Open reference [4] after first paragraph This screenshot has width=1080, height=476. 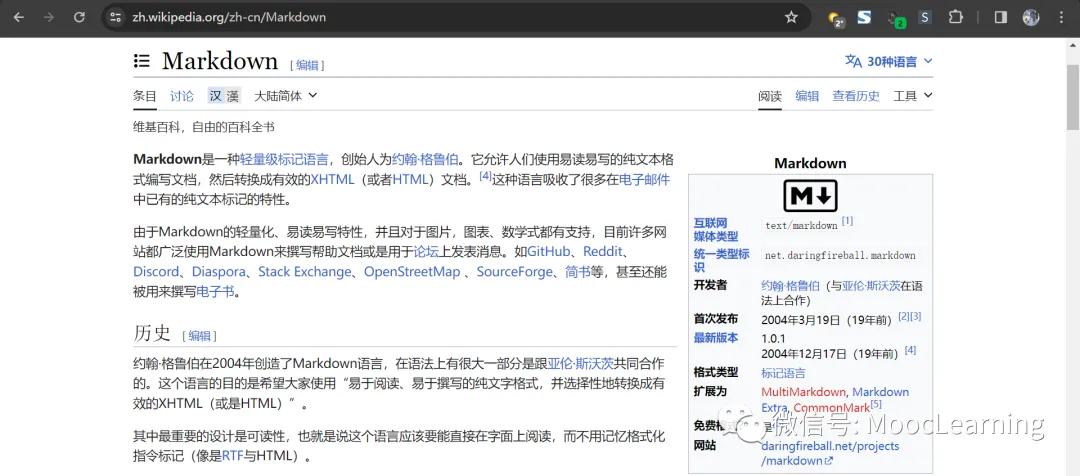[486, 176]
